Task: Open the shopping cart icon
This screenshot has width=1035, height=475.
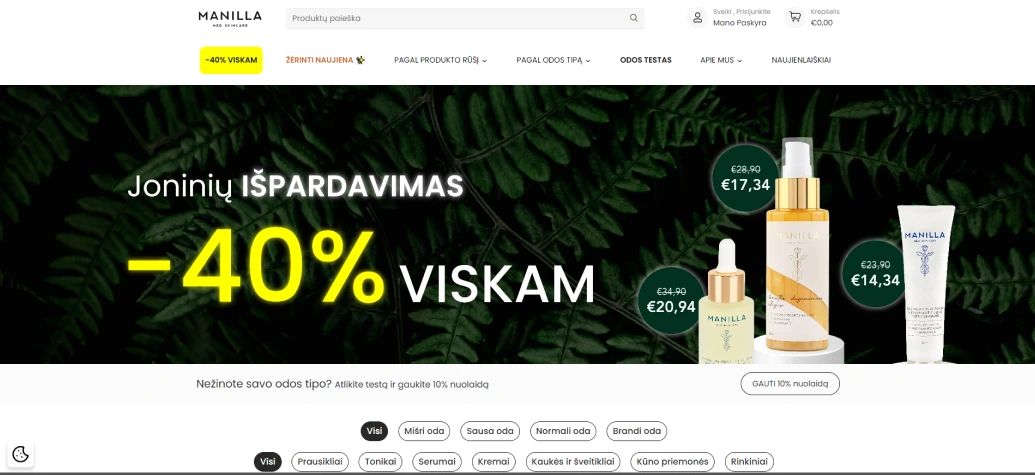Action: [795, 18]
